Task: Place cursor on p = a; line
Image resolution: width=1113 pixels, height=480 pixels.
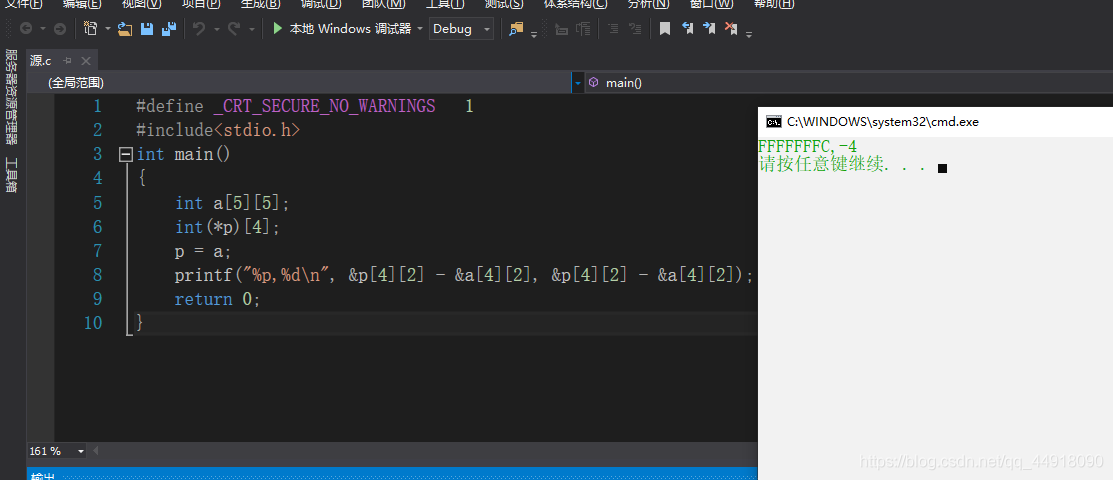Action: coord(204,251)
